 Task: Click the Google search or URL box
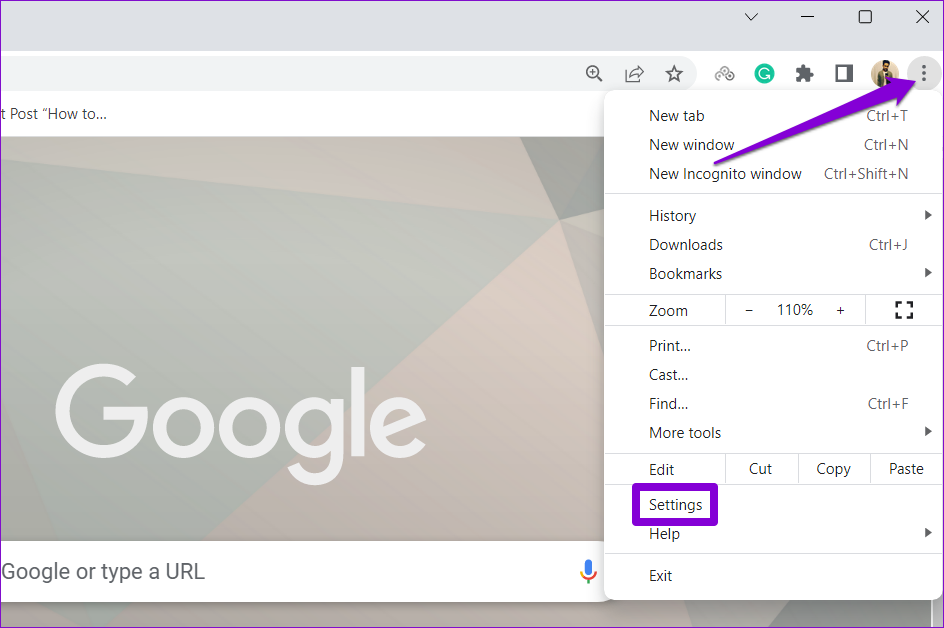(301, 571)
